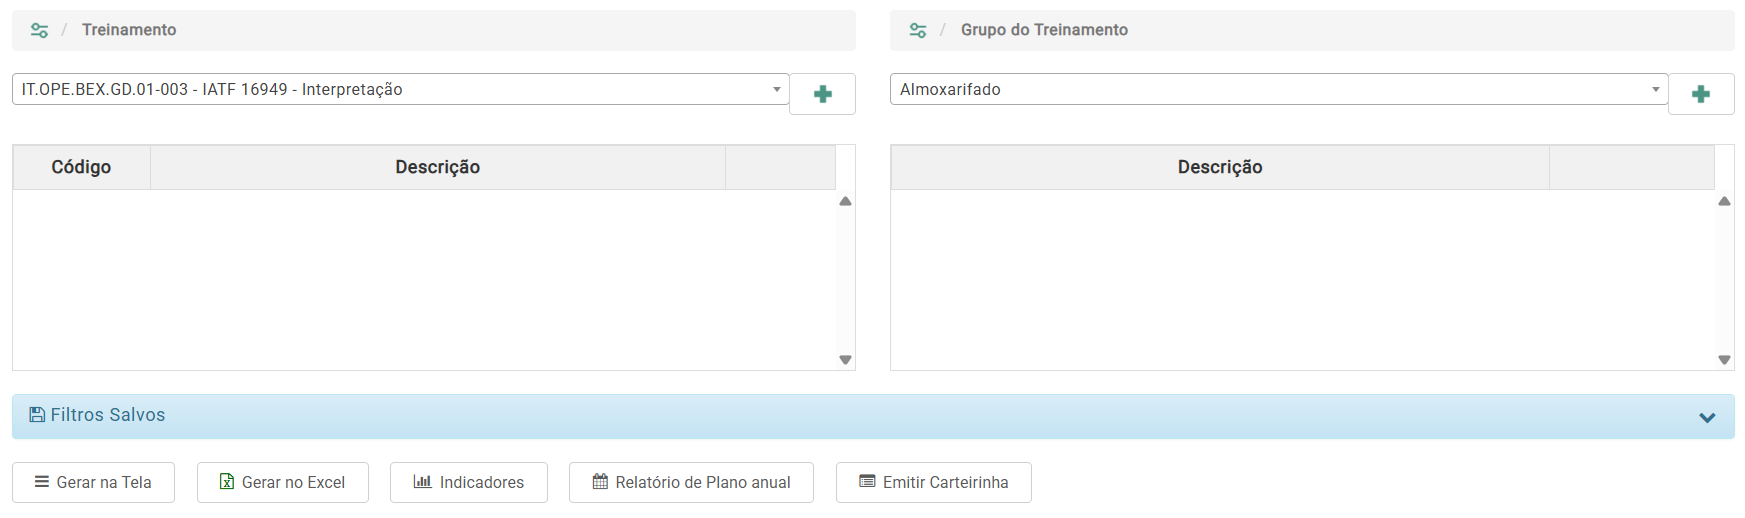
Task: Expand Filtros Salvos panel chevron
Action: pyautogui.click(x=1707, y=417)
